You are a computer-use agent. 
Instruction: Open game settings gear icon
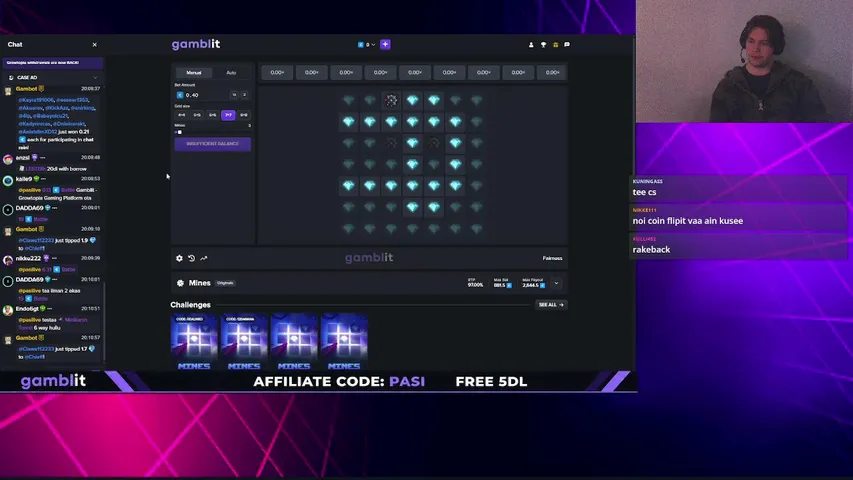179,258
